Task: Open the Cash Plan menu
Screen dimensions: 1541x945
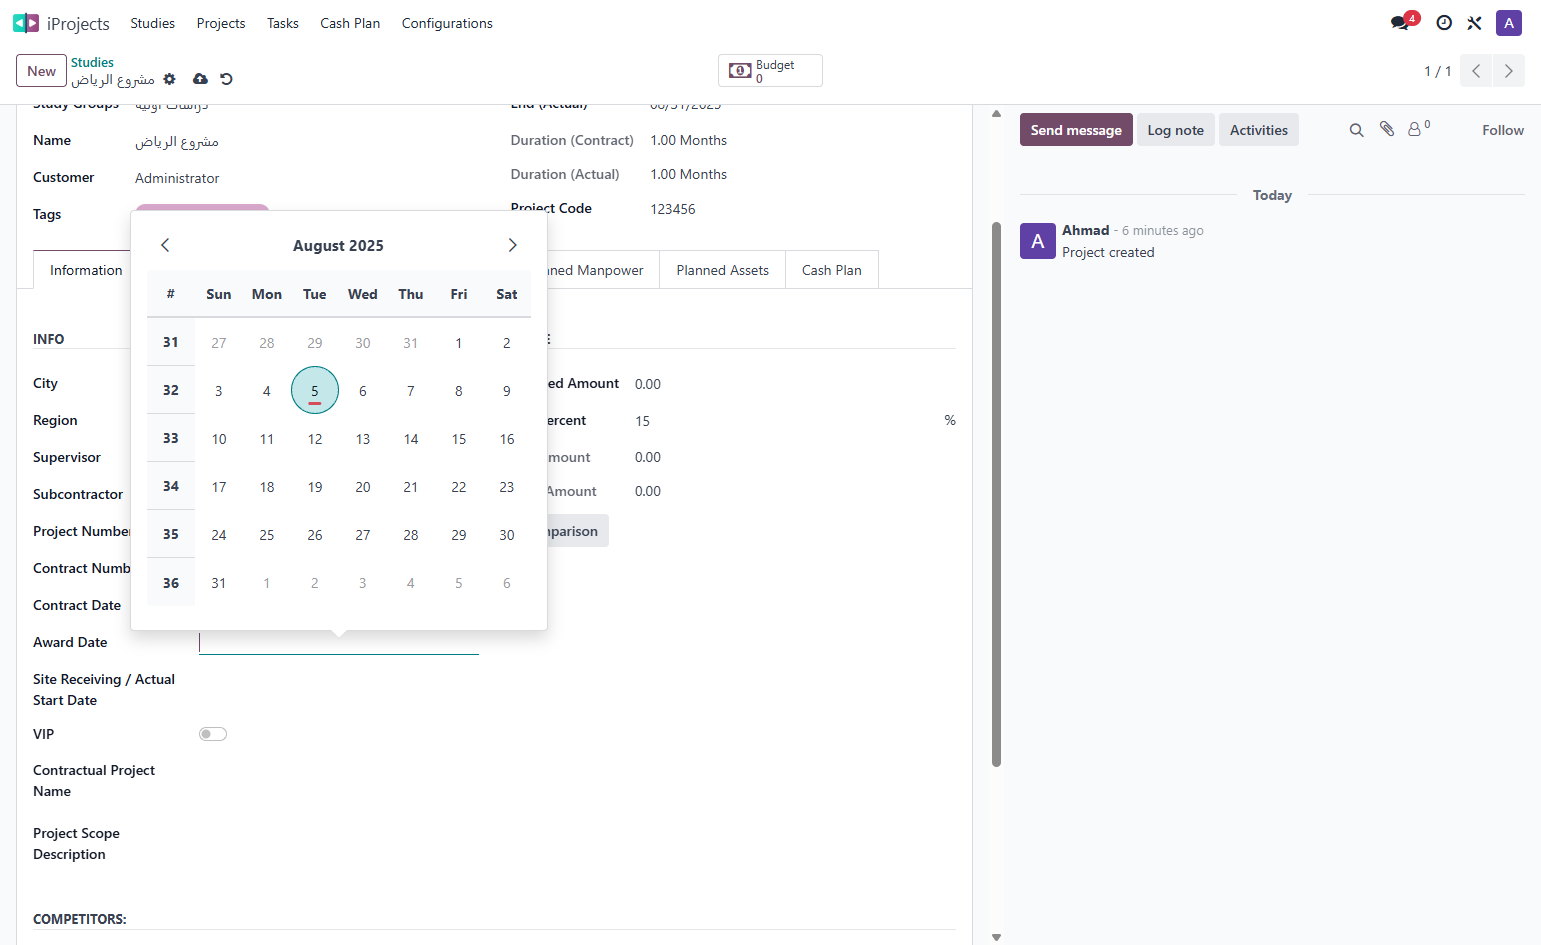Action: tap(350, 23)
